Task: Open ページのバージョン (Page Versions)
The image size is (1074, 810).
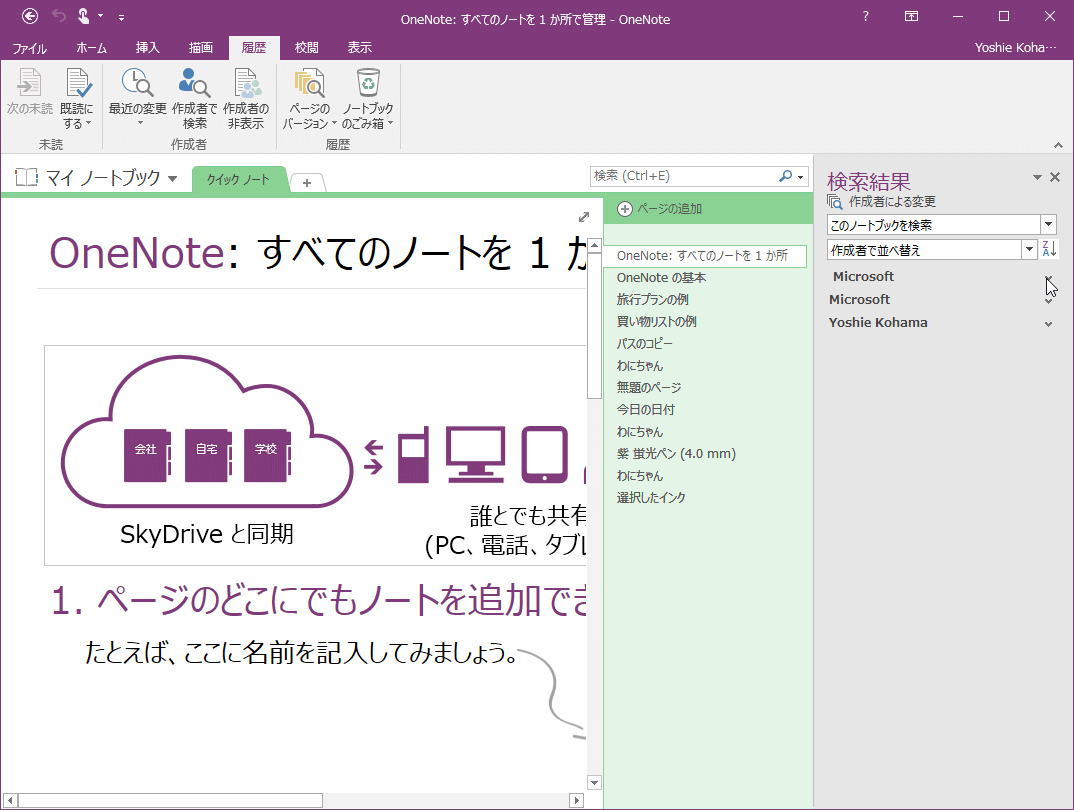Action: coord(310,99)
